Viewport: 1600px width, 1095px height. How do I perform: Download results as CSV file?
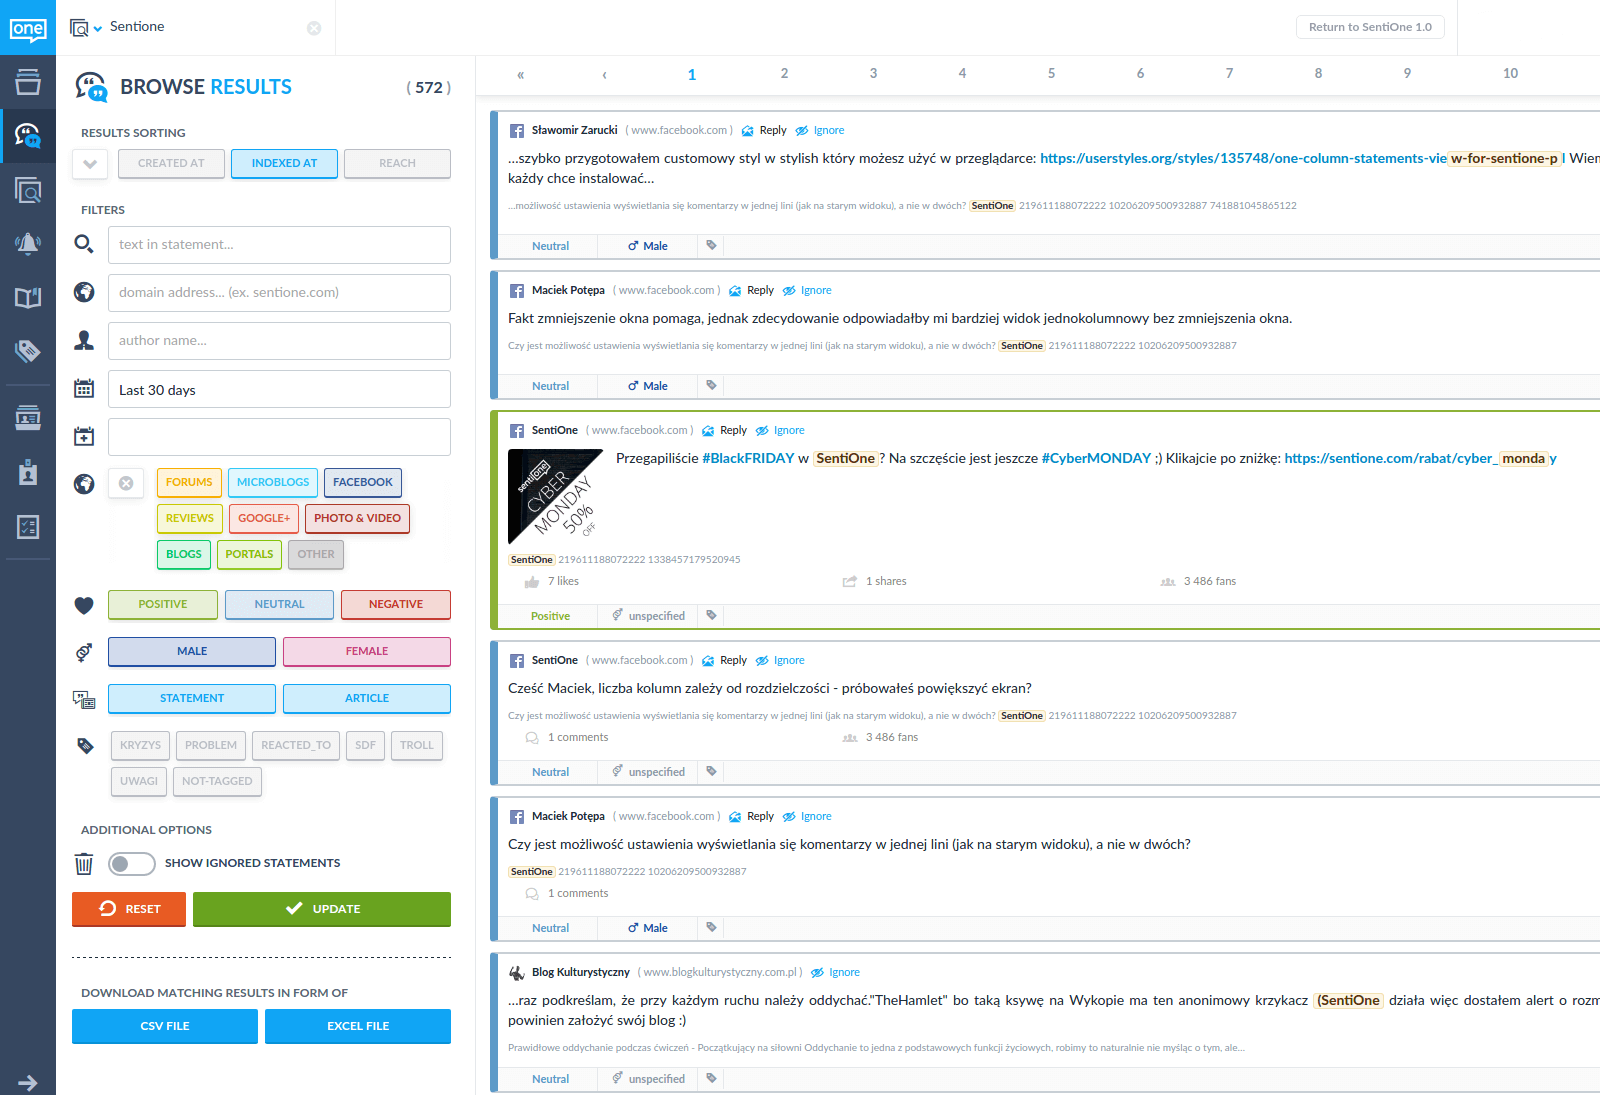tap(165, 1026)
